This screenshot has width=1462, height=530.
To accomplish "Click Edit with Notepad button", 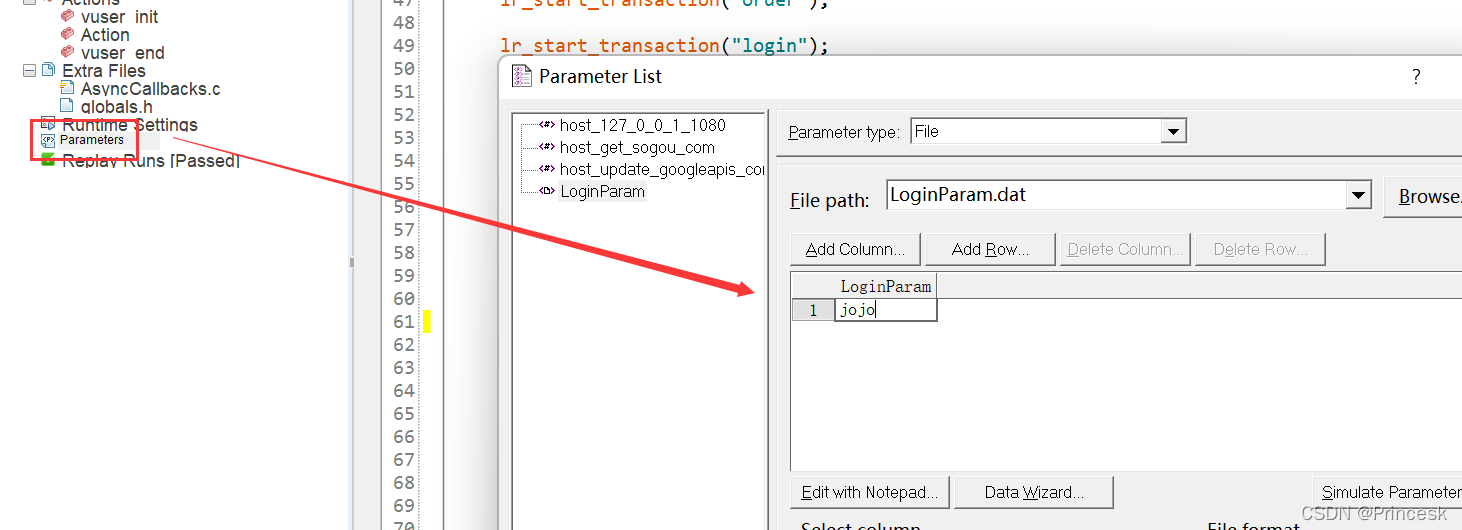I will (869, 492).
